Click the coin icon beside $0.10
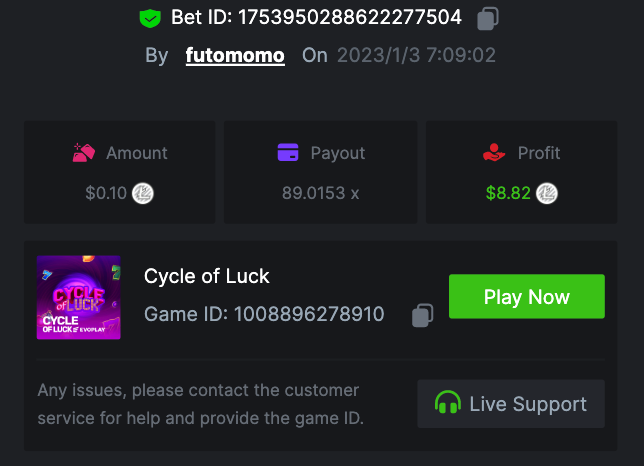Screen dimensions: 644x466 (x=143, y=193)
